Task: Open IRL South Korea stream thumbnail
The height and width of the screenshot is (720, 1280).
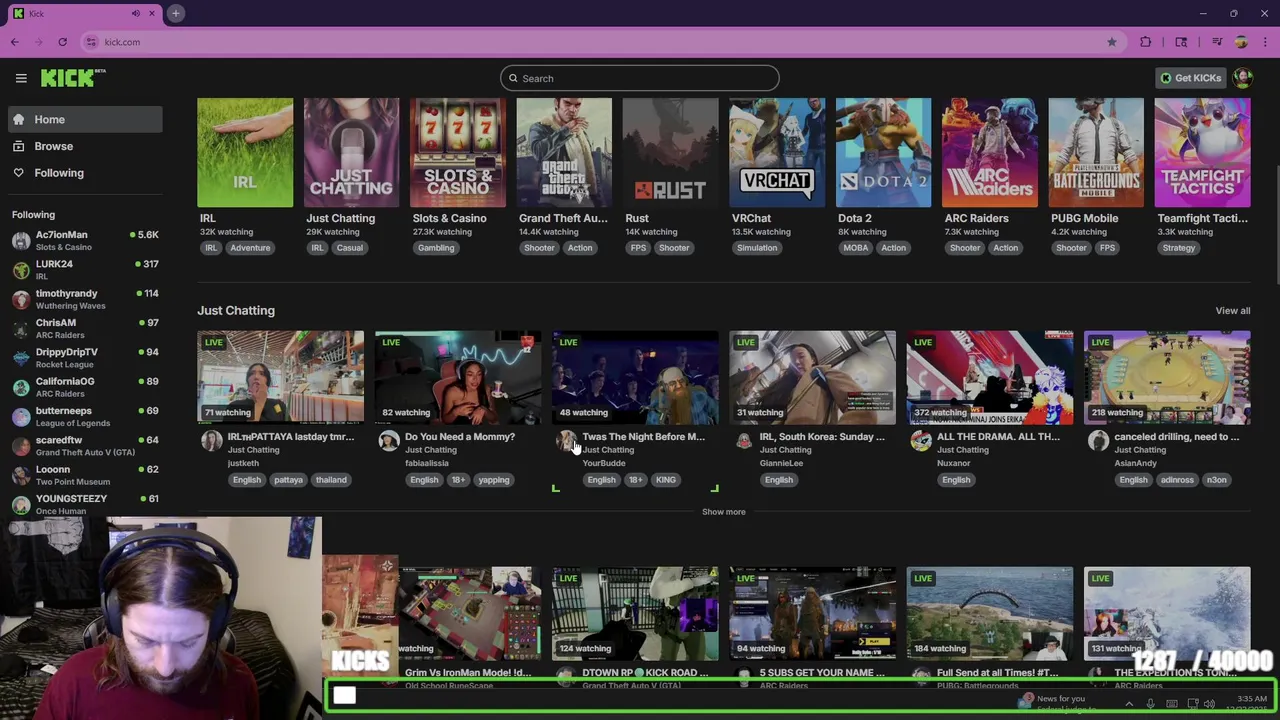Action: (x=812, y=377)
